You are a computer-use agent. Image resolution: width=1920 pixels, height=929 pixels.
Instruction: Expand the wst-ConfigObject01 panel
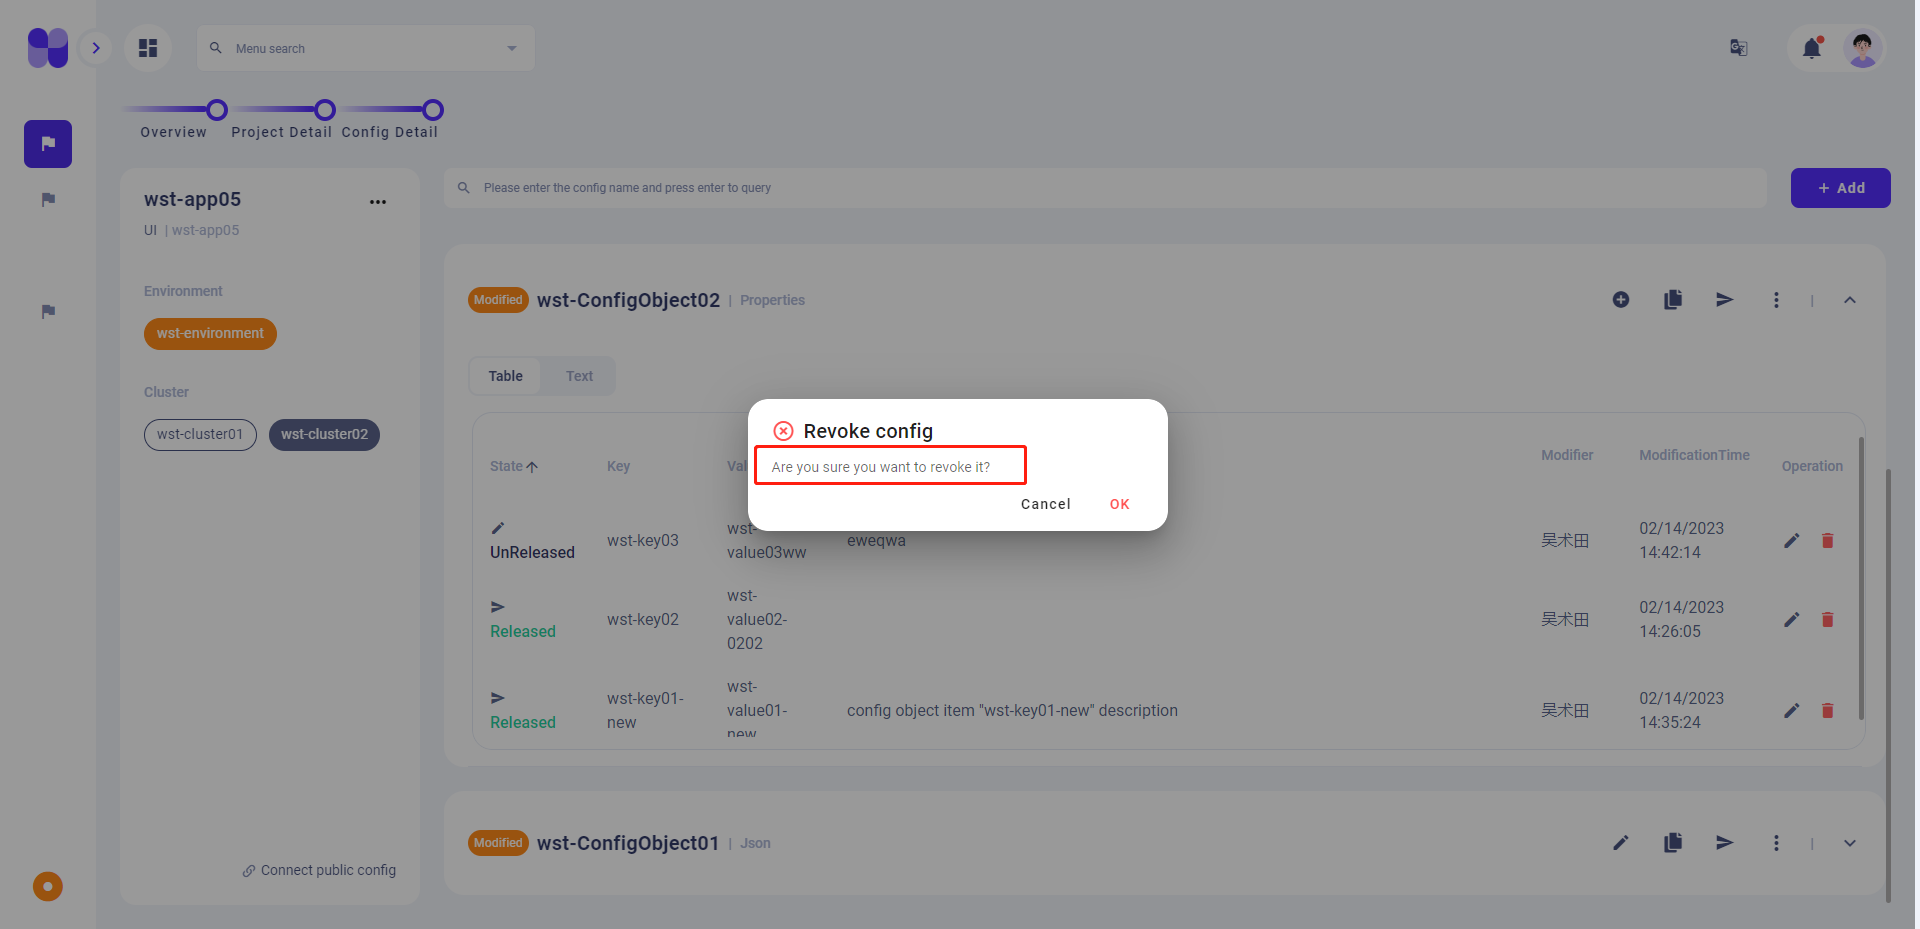click(1850, 843)
